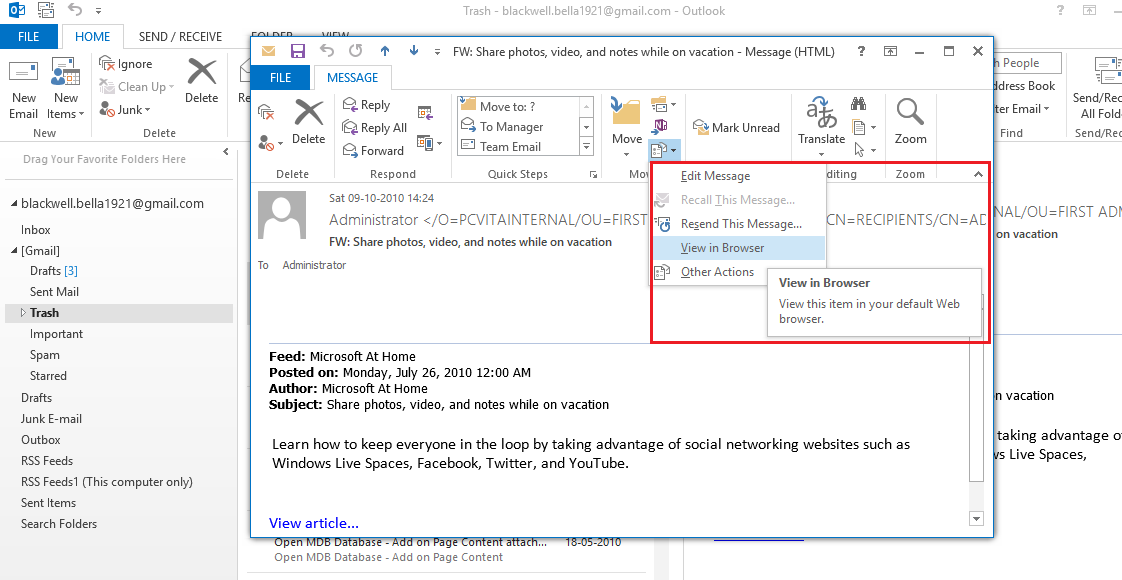Mark the message as Unread
This screenshot has height=580, width=1122.
point(737,127)
